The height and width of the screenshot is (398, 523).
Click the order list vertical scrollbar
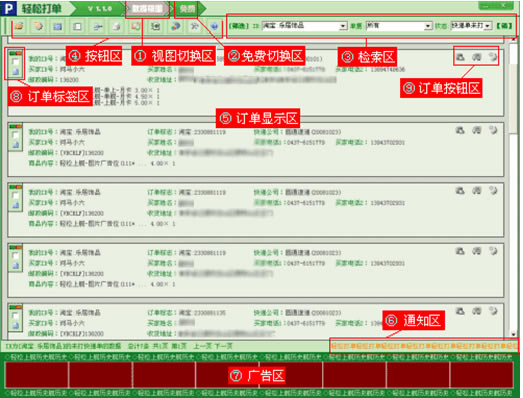513,187
